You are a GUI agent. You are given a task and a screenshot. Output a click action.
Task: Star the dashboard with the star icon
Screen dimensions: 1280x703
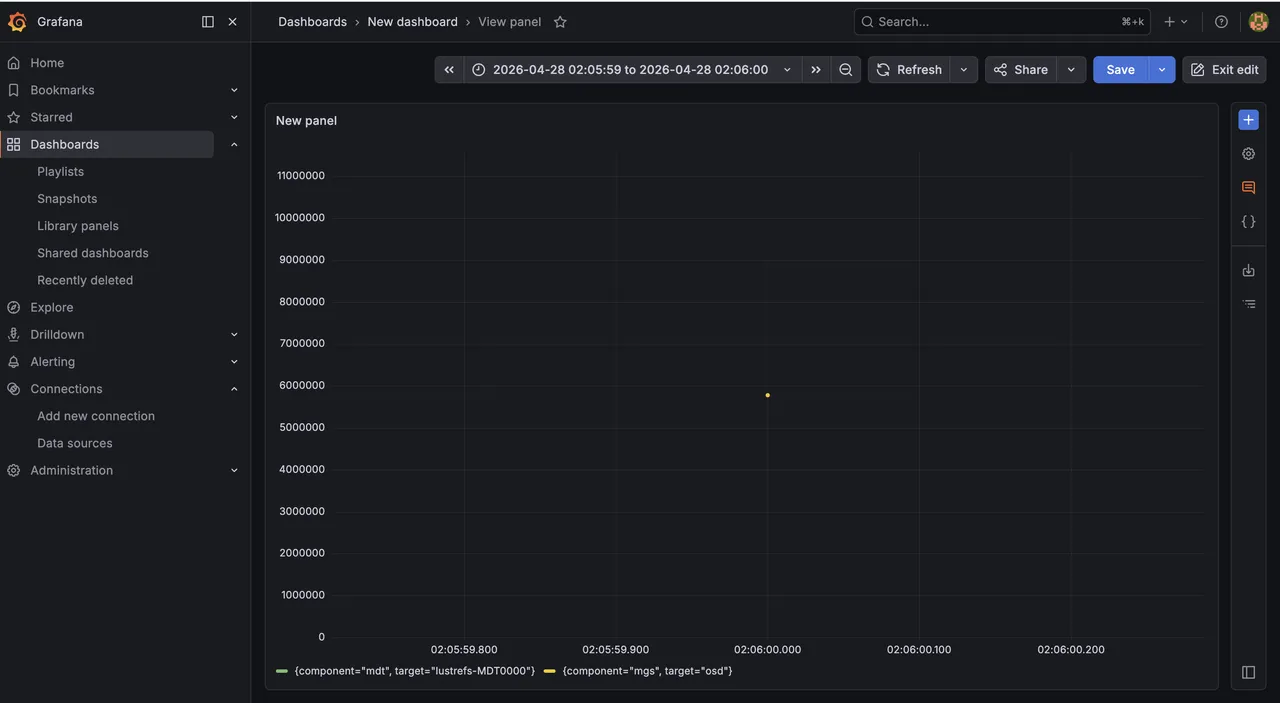point(560,21)
